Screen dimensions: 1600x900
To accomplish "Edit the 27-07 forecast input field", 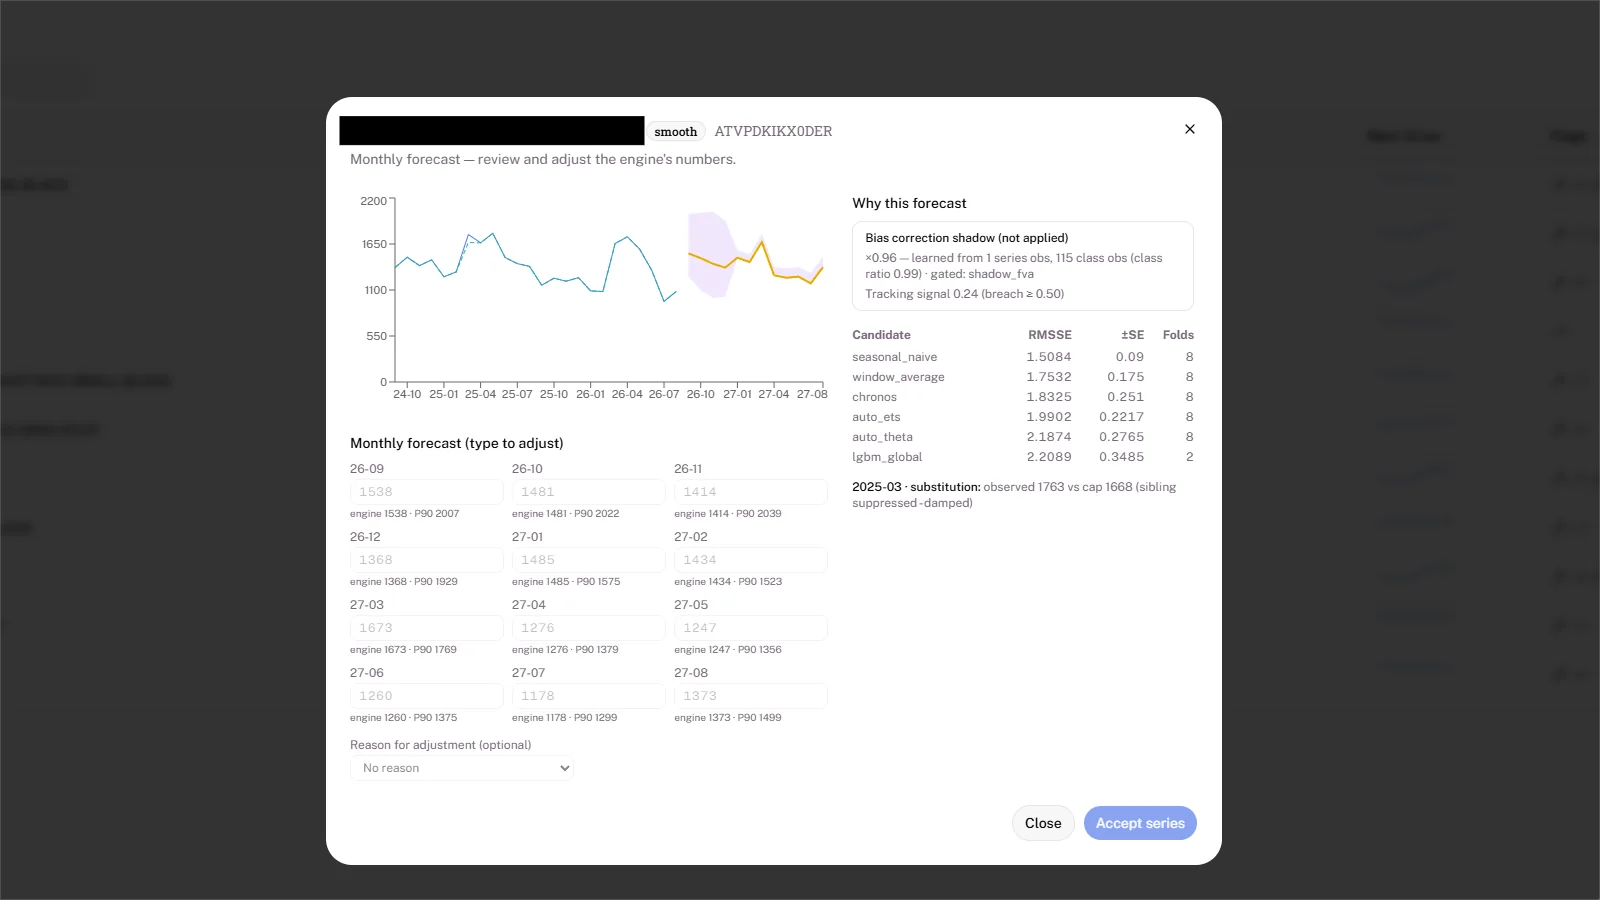I will click(x=589, y=696).
